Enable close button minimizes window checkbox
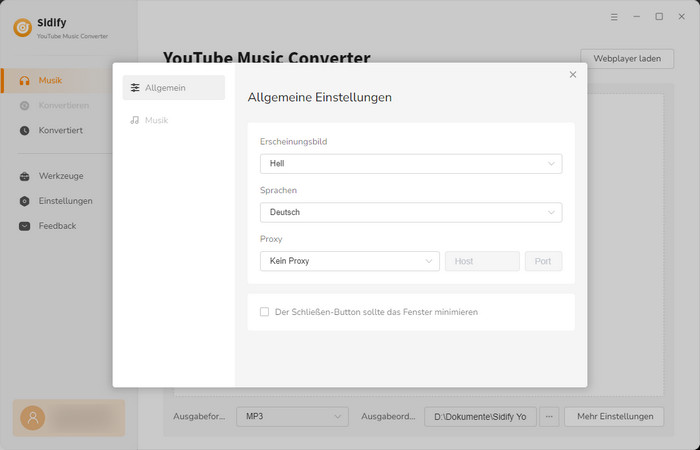The image size is (700, 450). click(x=264, y=312)
